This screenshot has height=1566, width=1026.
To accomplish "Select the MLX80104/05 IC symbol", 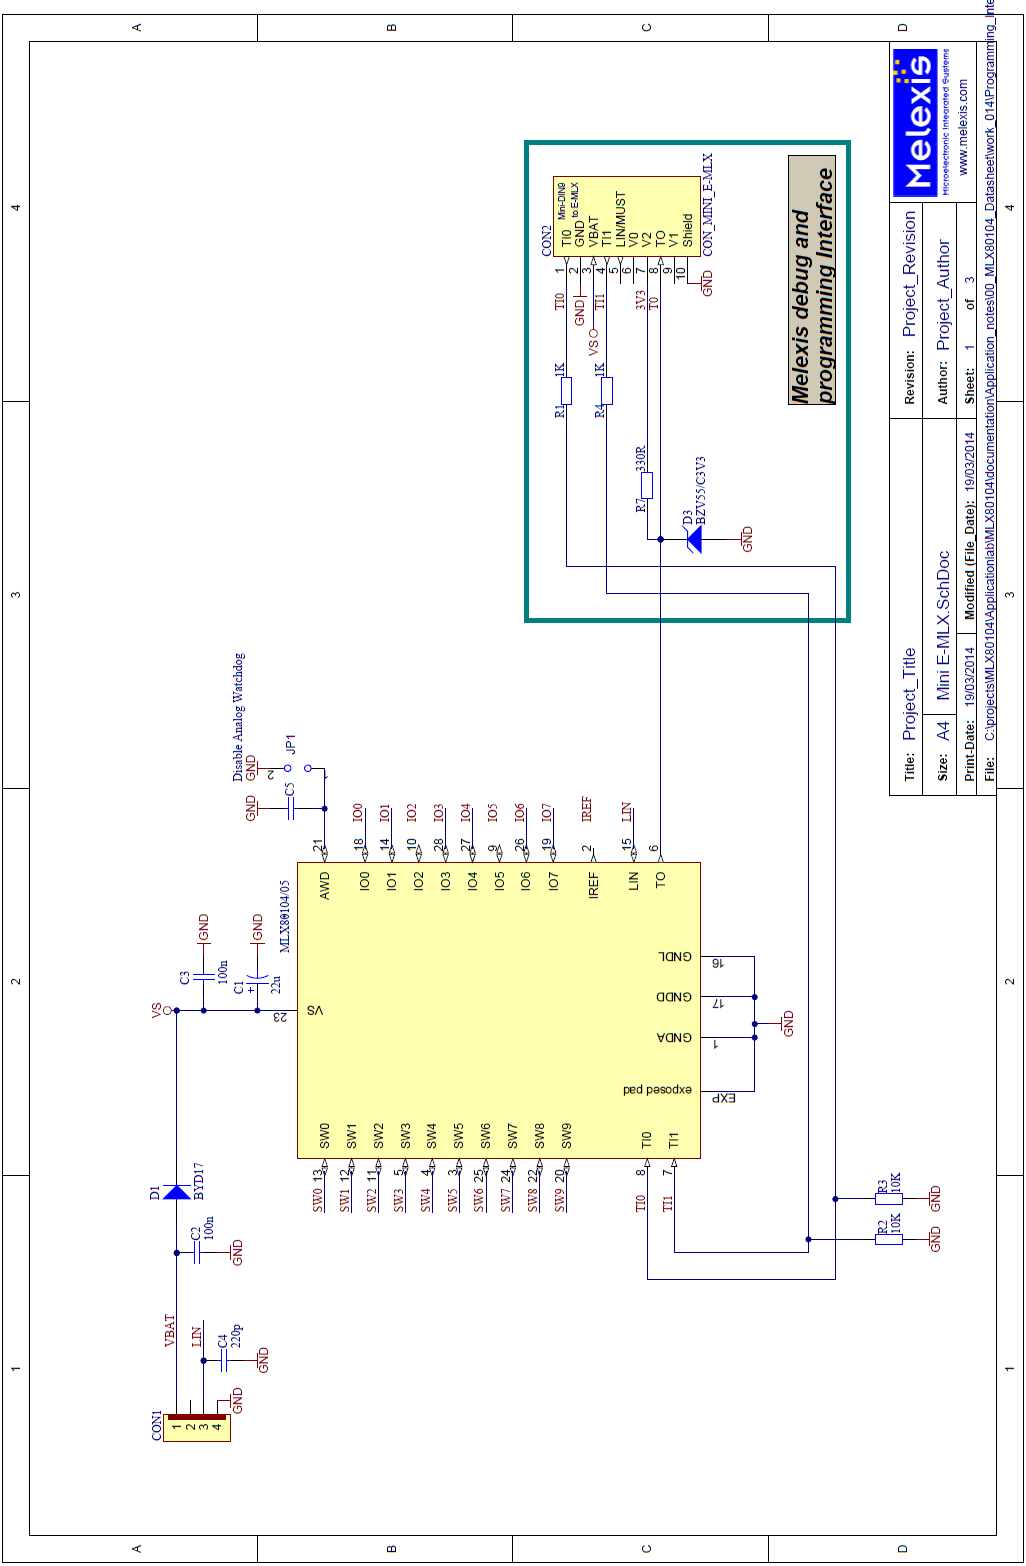I will click(x=497, y=1010).
